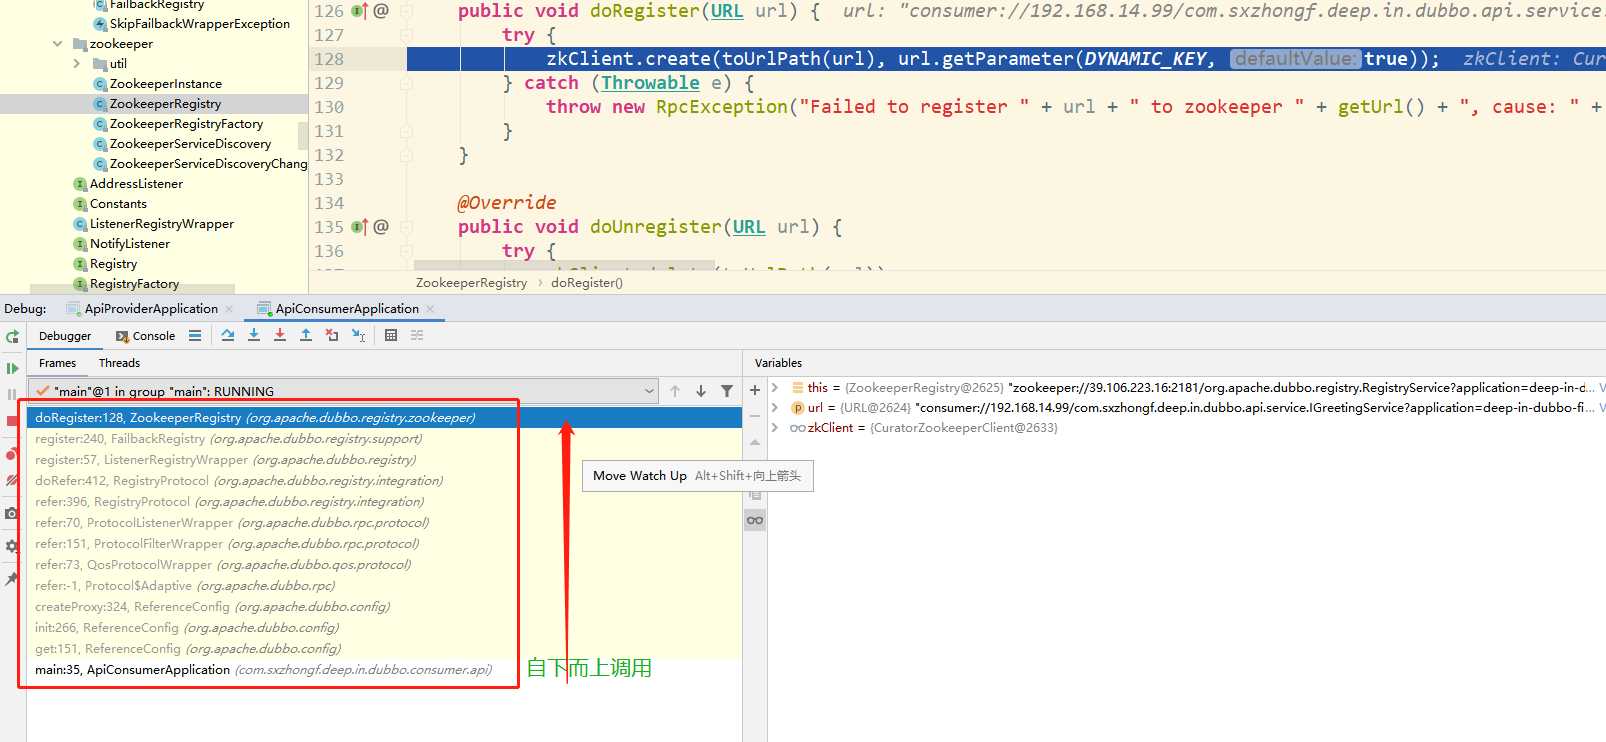Click the frames filter funnel icon
This screenshot has height=742, width=1606.
727,391
